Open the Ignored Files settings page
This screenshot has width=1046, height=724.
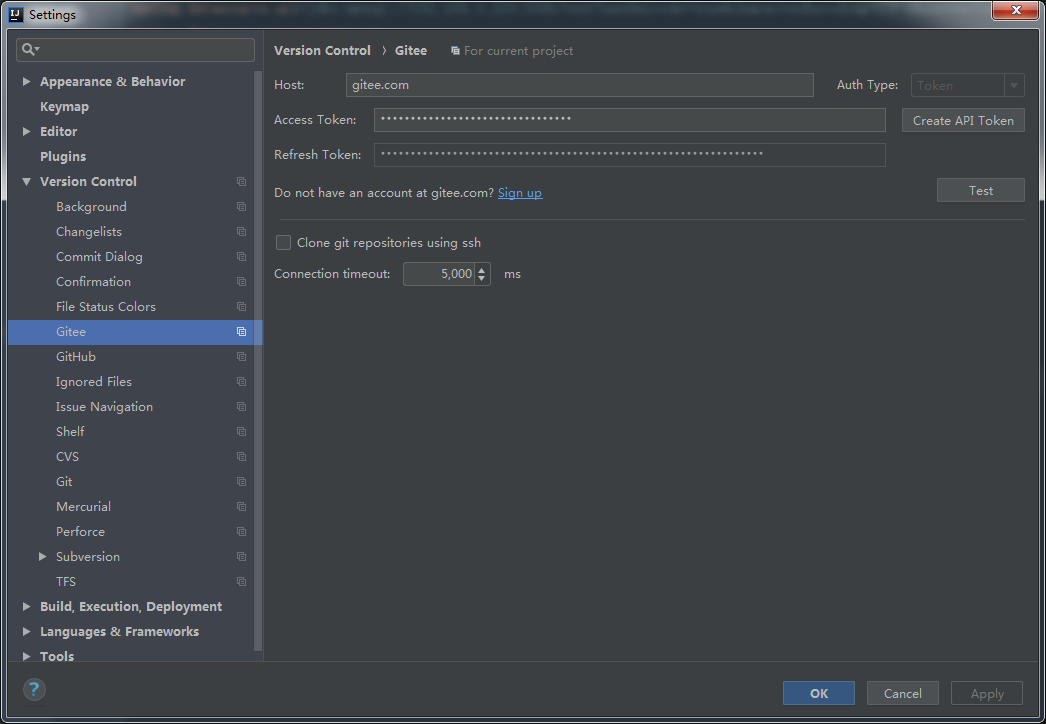93,382
